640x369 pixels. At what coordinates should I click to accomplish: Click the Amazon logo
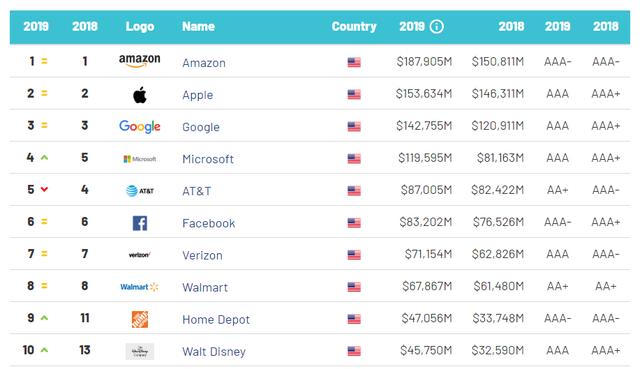pos(140,61)
